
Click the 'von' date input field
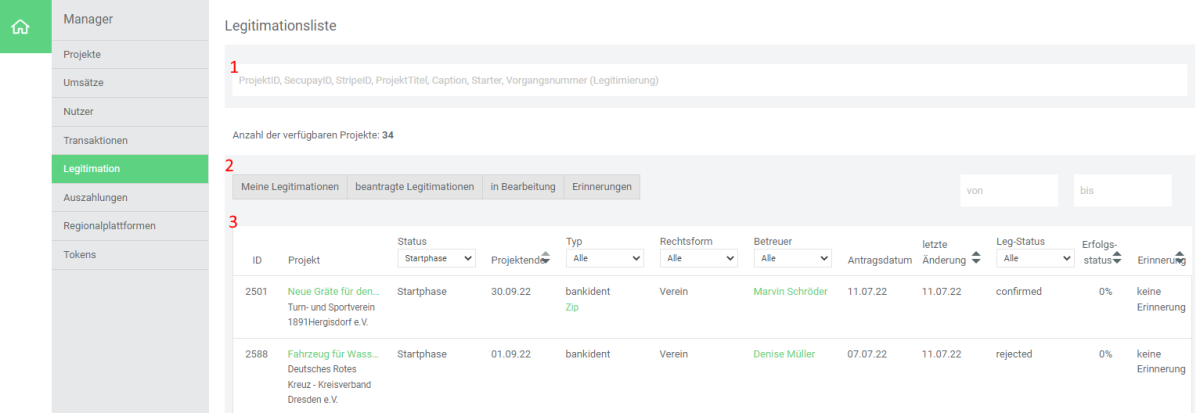point(1008,190)
